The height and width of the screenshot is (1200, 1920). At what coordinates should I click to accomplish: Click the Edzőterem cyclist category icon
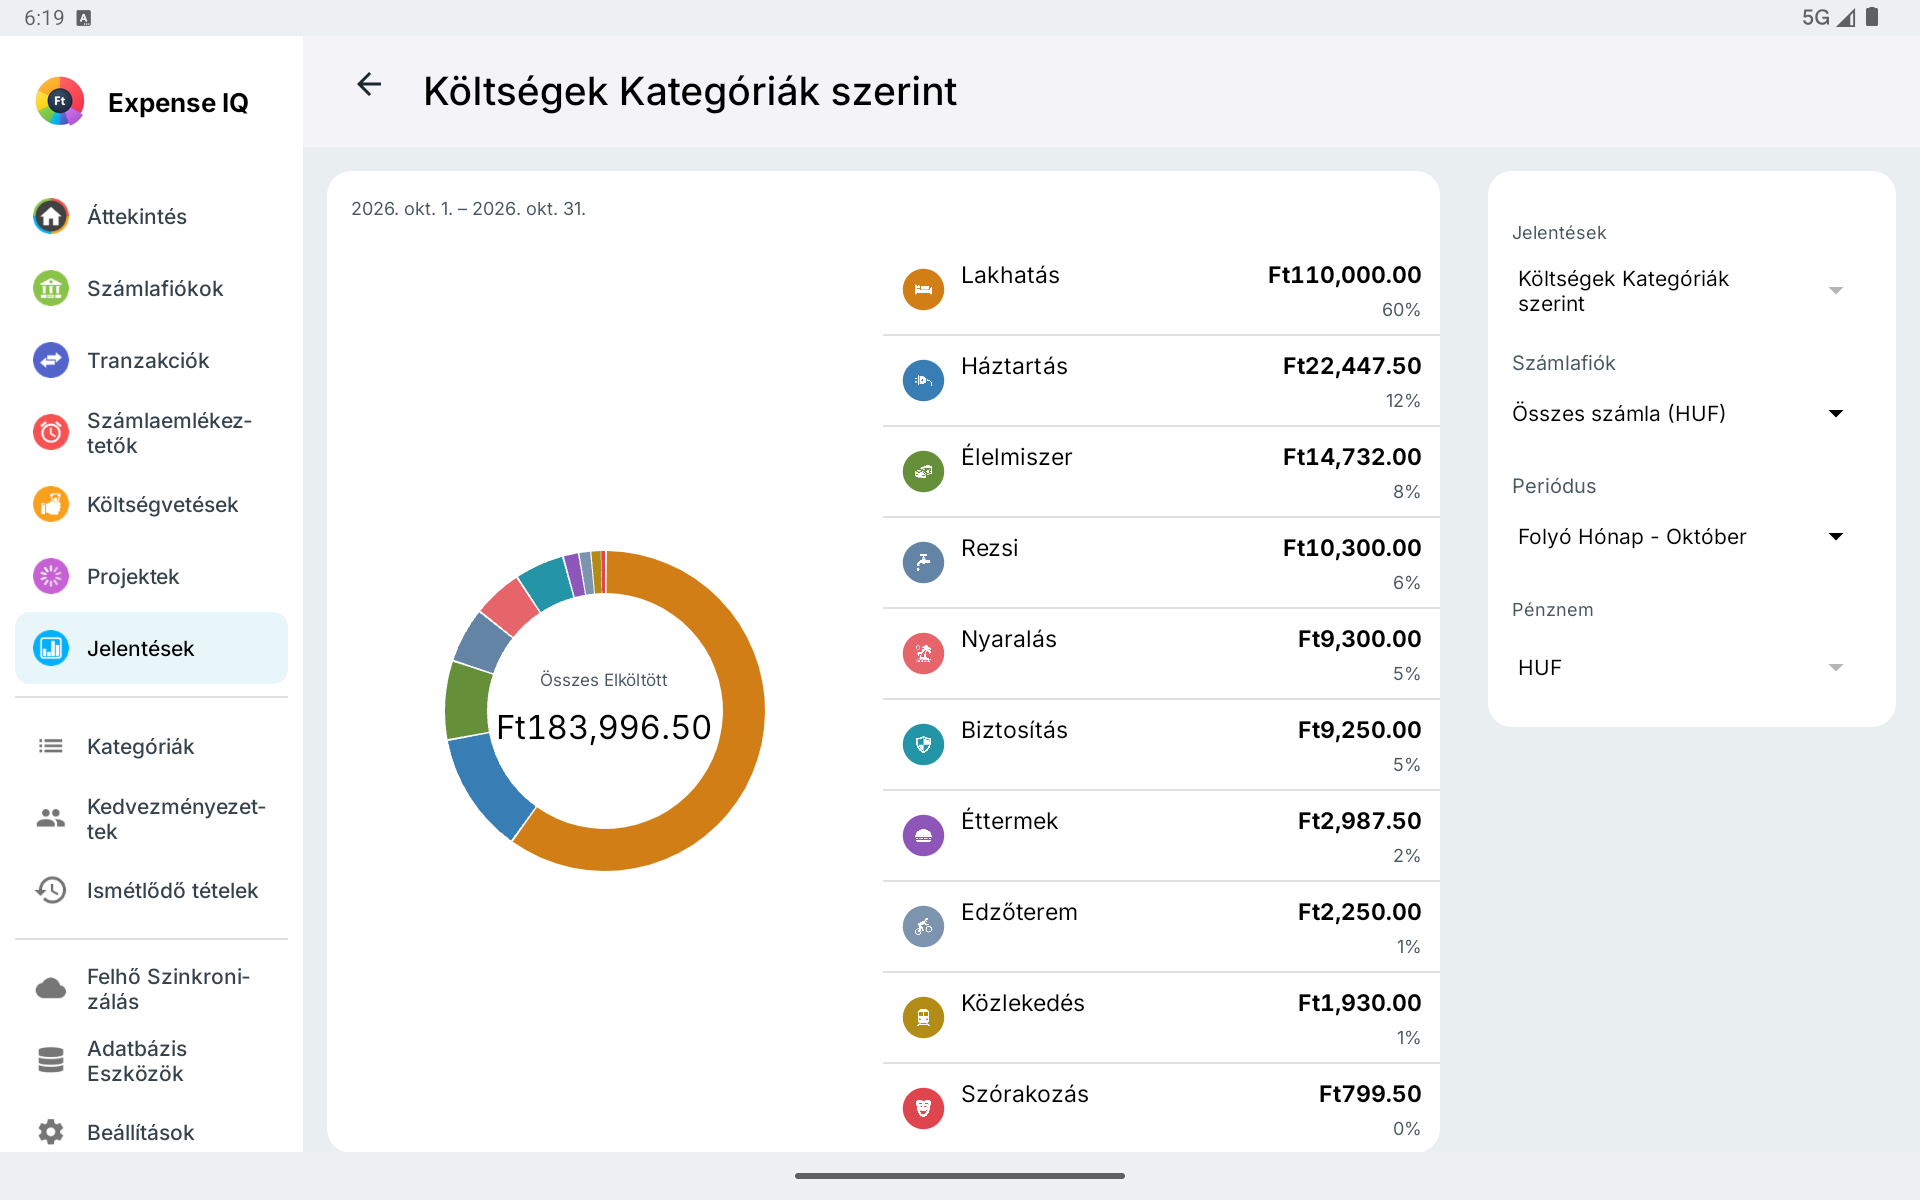(x=923, y=926)
